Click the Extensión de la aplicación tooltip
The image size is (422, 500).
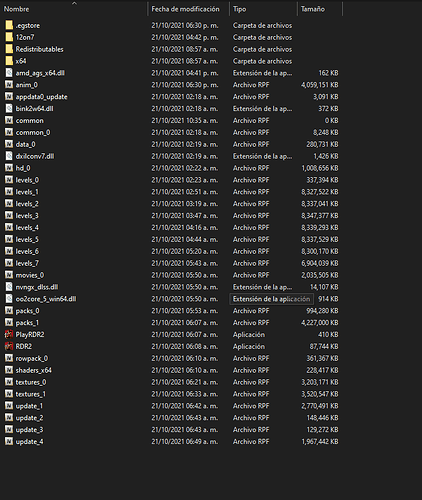point(271,299)
